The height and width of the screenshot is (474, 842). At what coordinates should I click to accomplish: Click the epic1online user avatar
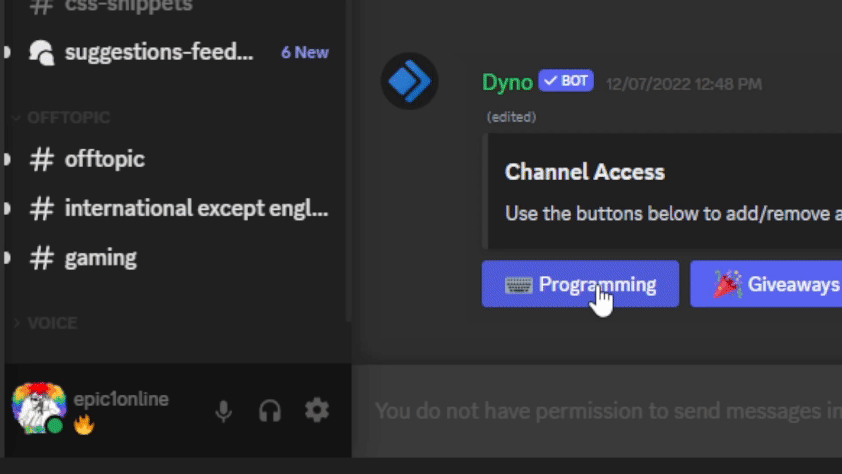click(x=39, y=408)
